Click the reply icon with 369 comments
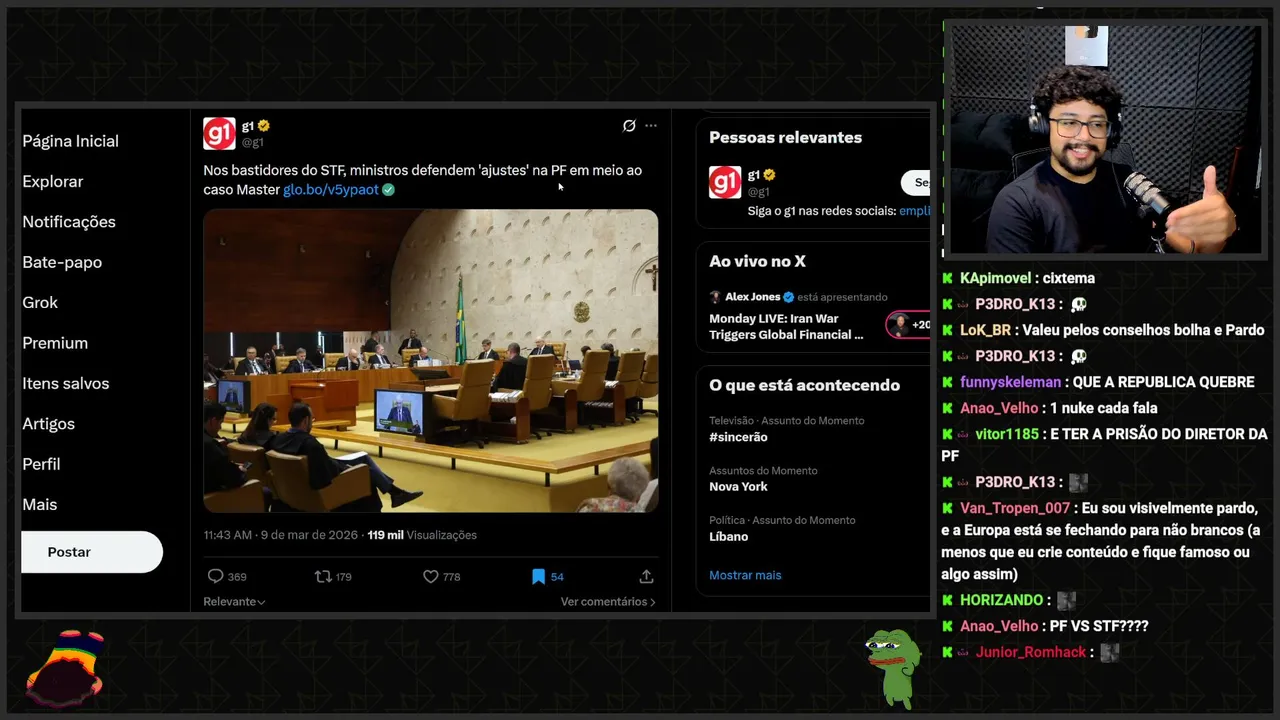 tap(215, 576)
